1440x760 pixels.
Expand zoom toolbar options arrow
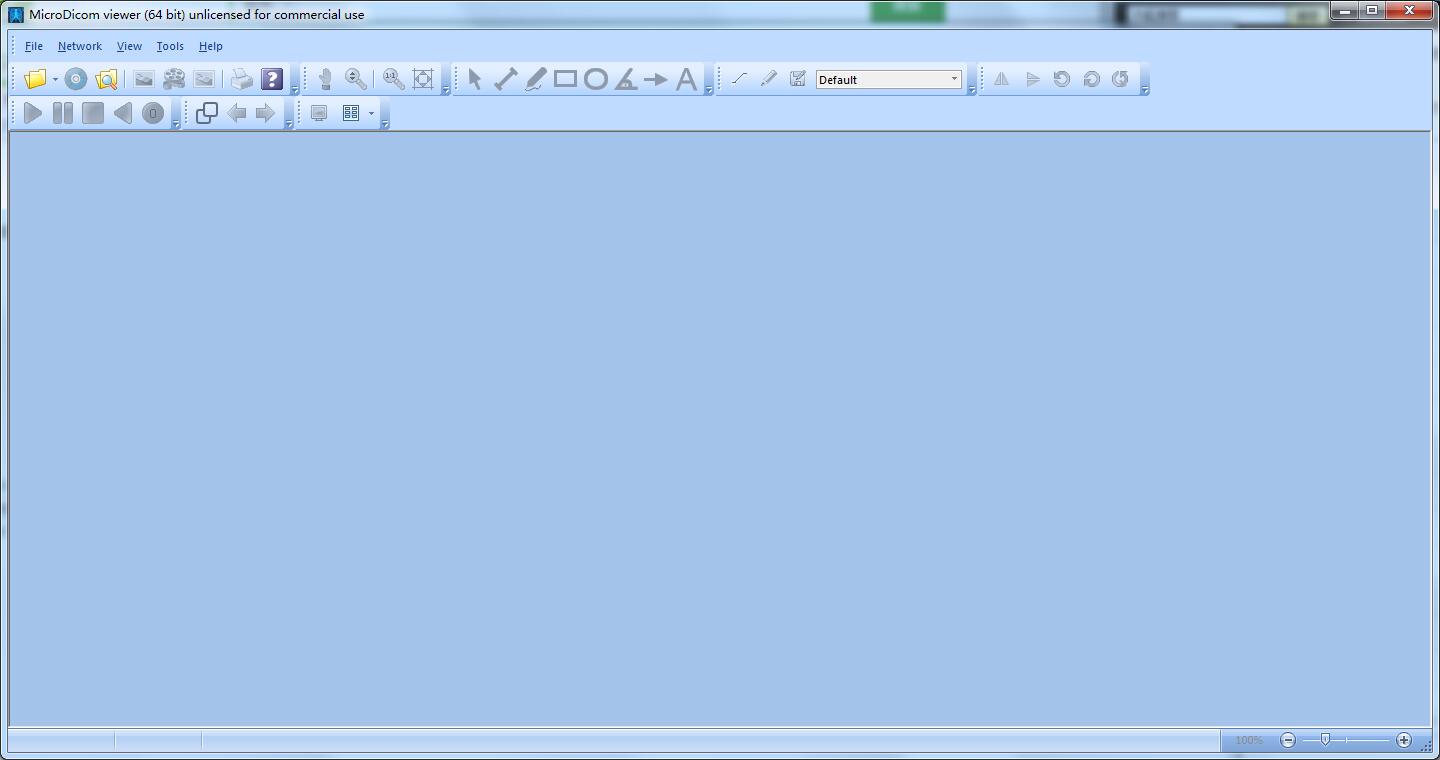pos(446,90)
